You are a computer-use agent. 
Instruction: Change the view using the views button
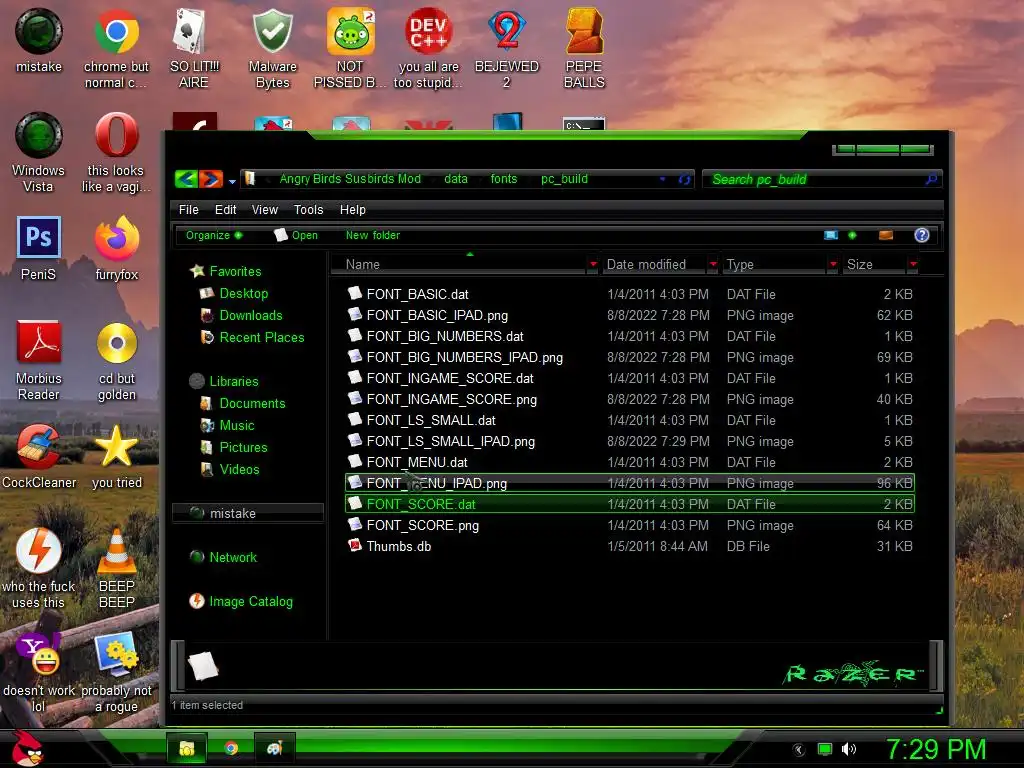831,235
